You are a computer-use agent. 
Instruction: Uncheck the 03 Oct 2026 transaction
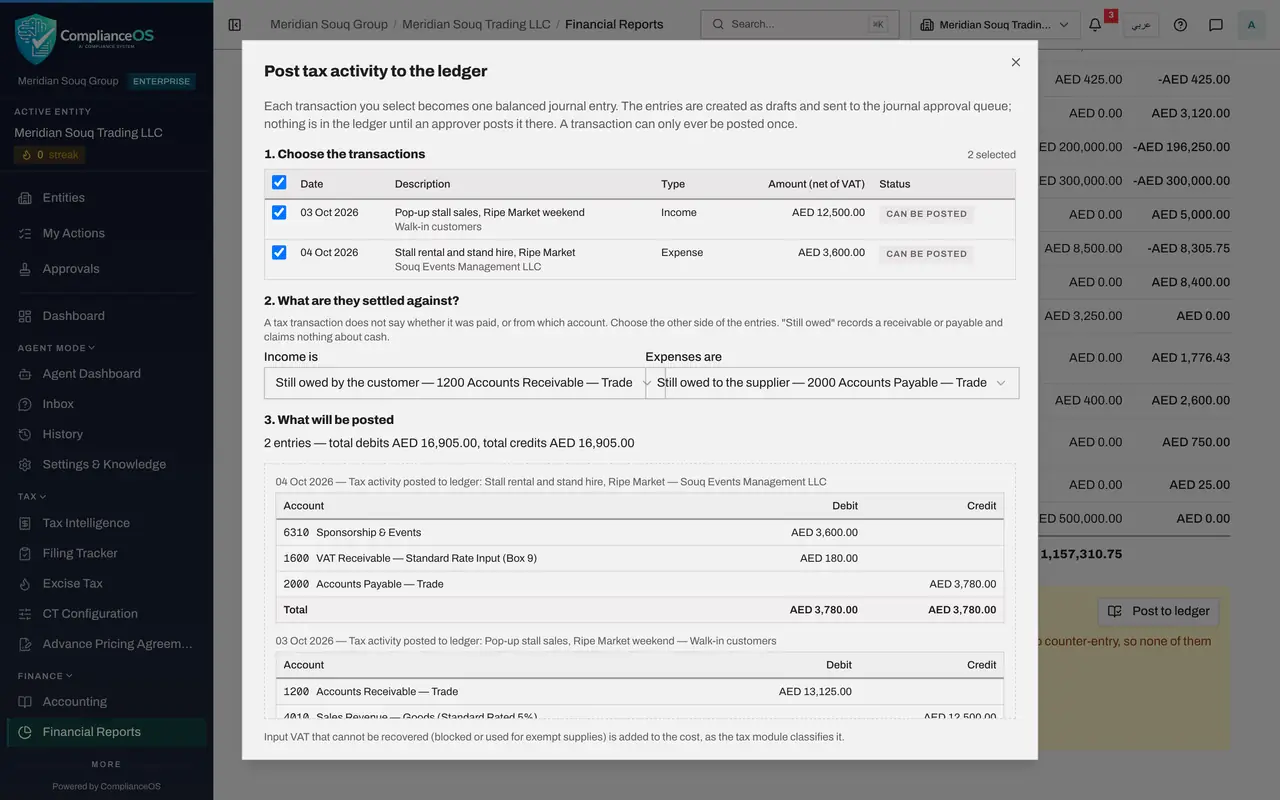[279, 212]
